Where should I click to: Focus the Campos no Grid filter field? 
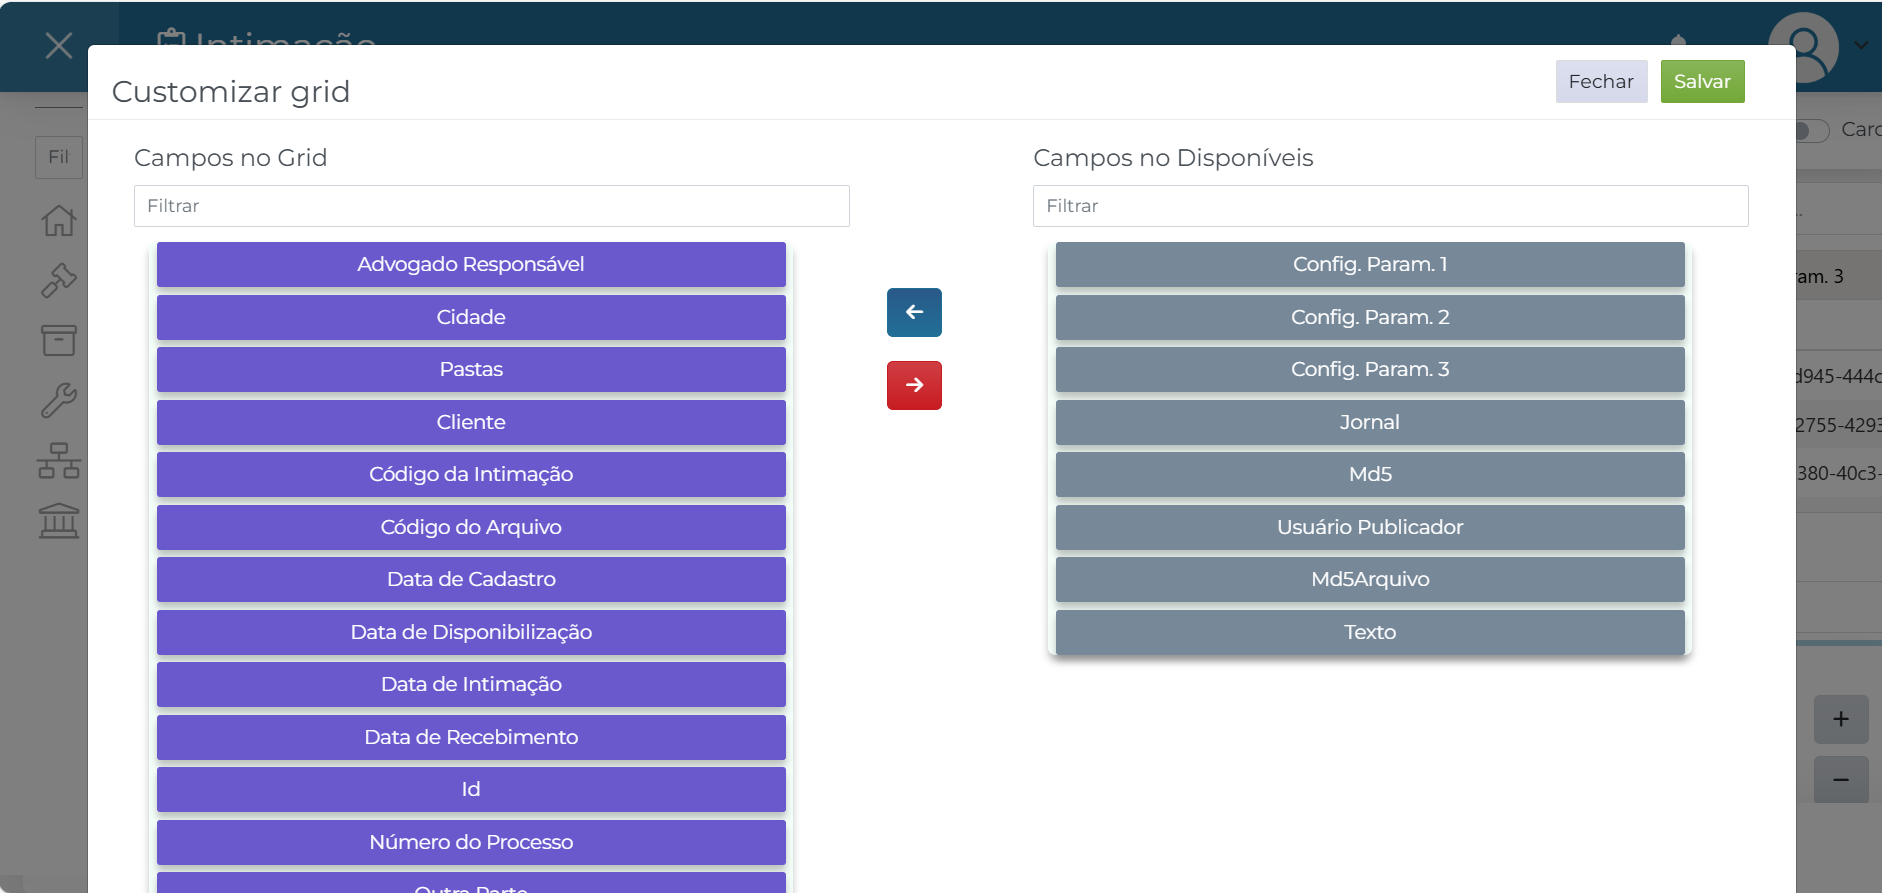[x=492, y=206]
